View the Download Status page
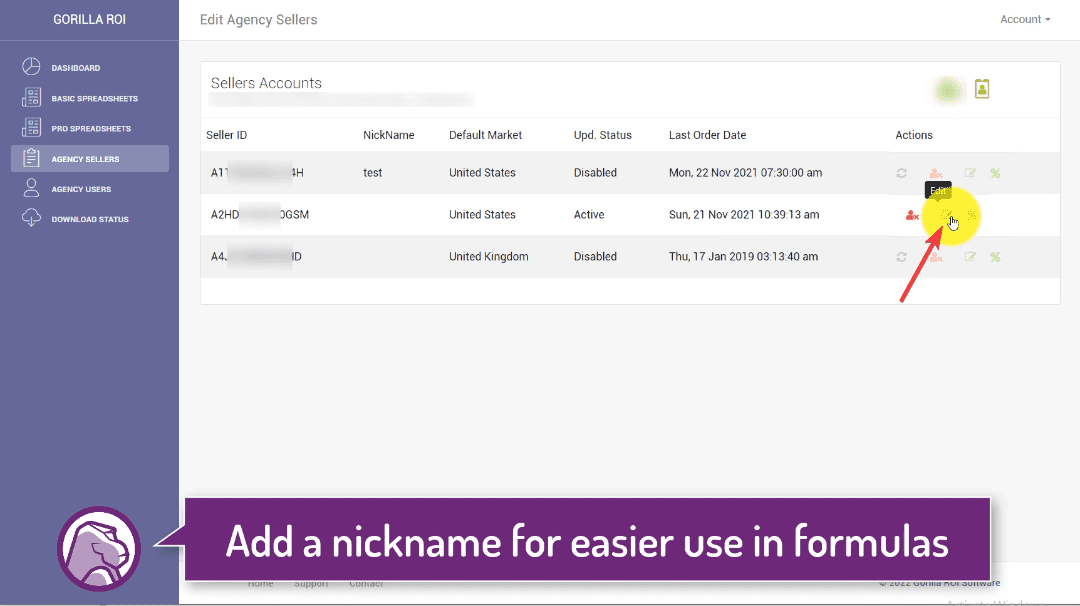The image size is (1080, 606). pos(89,219)
